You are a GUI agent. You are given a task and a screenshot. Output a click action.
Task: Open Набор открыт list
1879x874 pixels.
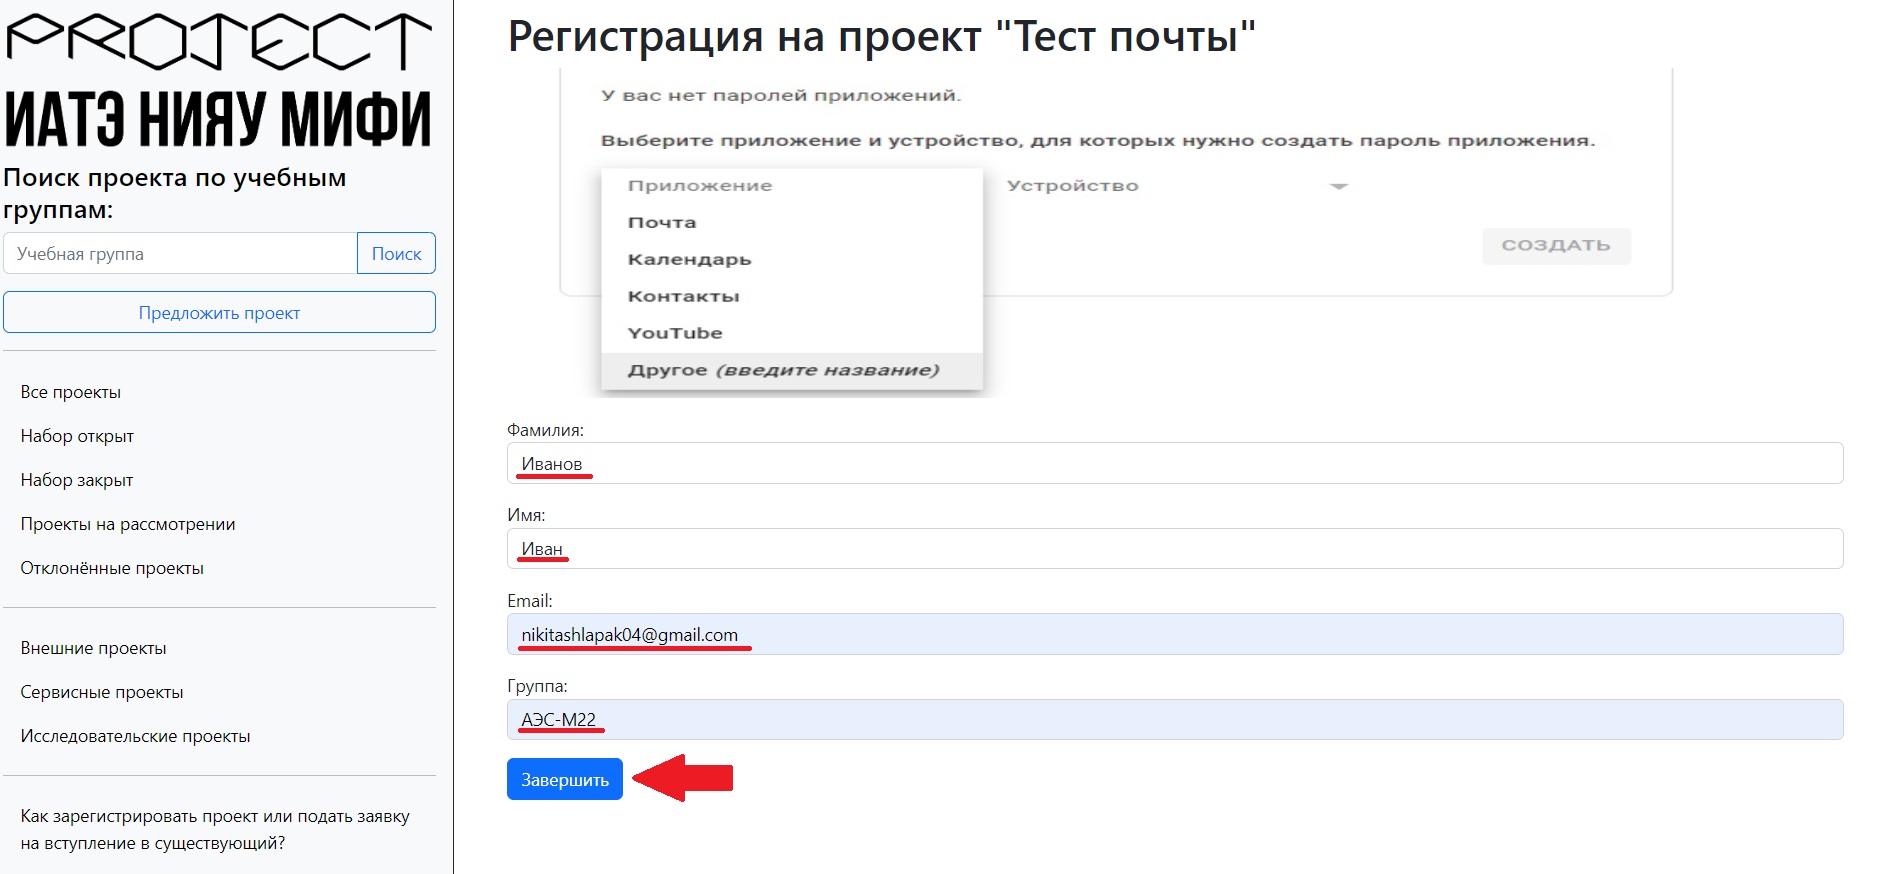tap(77, 436)
